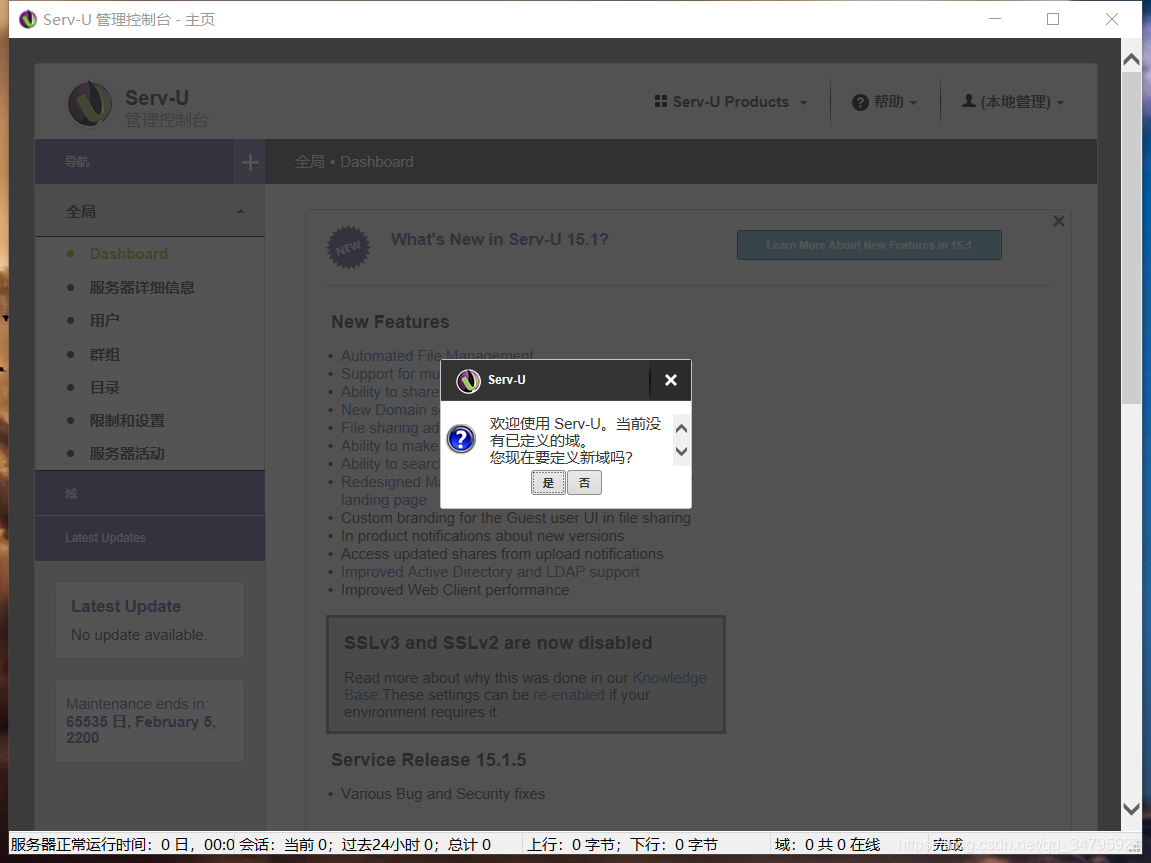Click the Serv-U logo in header

(x=90, y=103)
